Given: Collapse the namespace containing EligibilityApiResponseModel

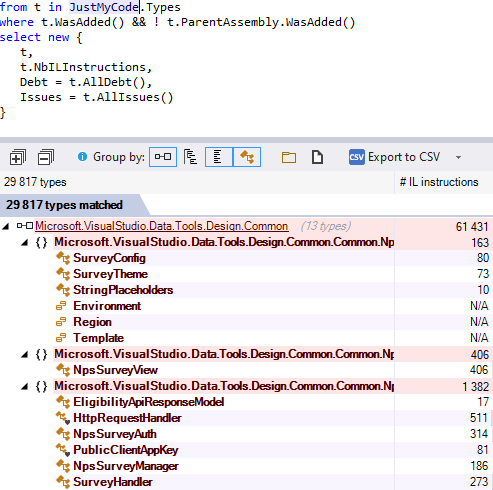Looking at the screenshot, I should tap(24, 387).
